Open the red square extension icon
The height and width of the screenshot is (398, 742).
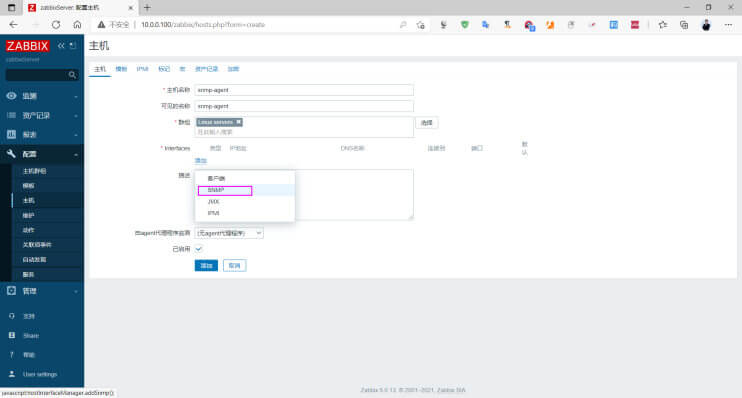635,25
